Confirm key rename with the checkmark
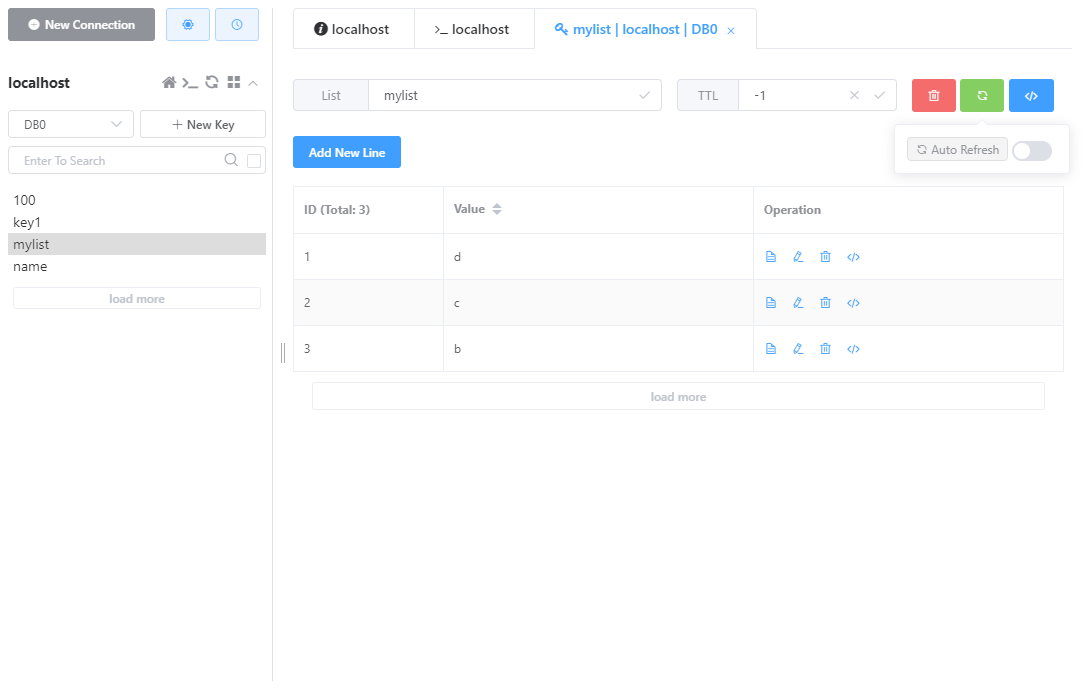The image size is (1084, 689). click(x=644, y=95)
